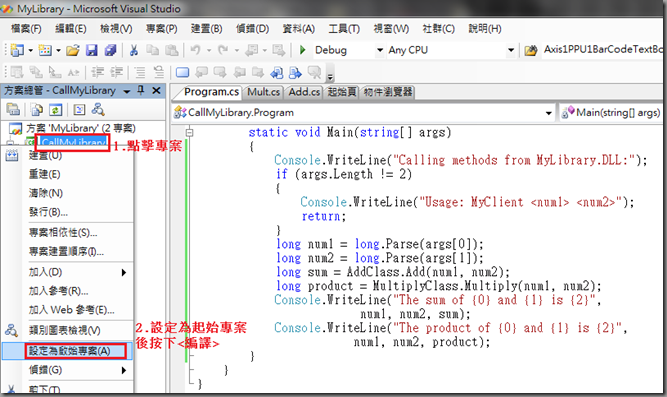Select the solution 'MyLibrary' tree node
Screen dimensions: 667x397
81,128
